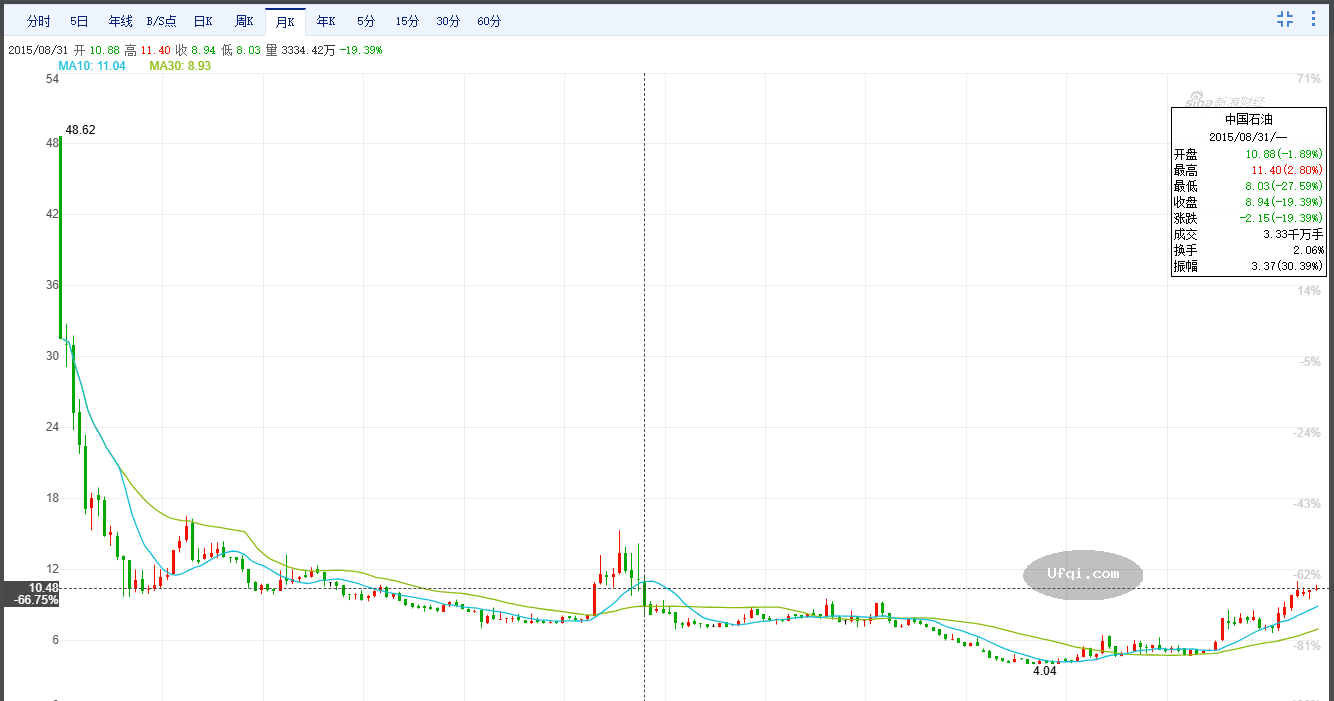
Task: Click the 中国石油 title in info box
Action: coord(1249,119)
